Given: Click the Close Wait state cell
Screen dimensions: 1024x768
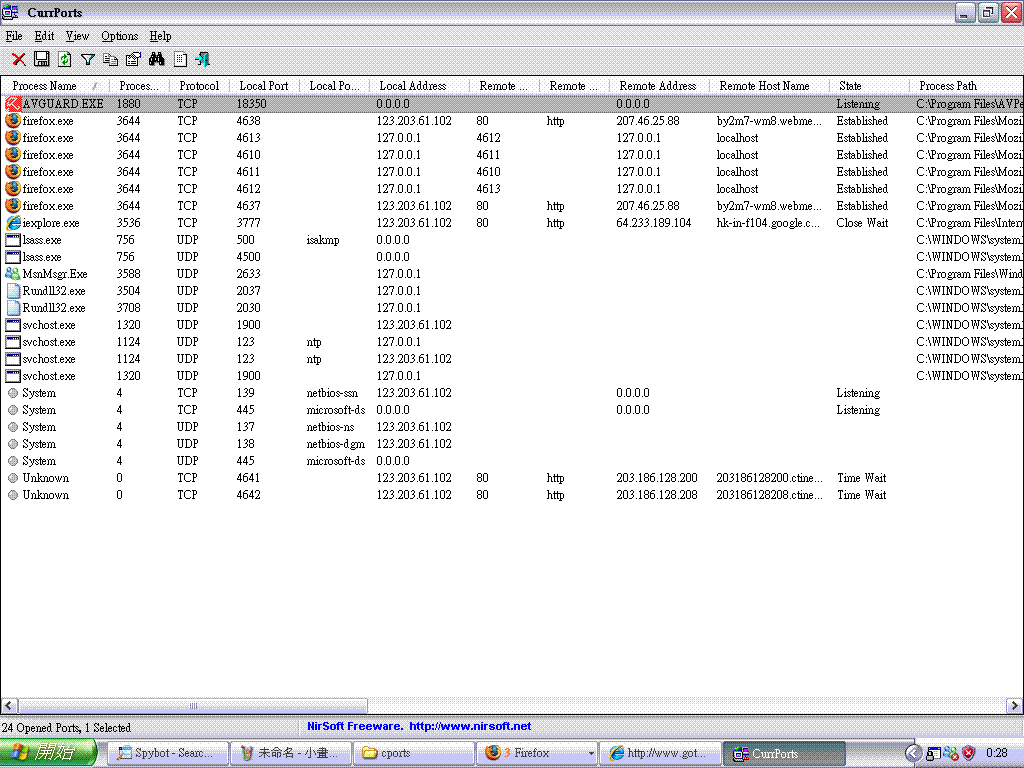Looking at the screenshot, I should (862, 223).
